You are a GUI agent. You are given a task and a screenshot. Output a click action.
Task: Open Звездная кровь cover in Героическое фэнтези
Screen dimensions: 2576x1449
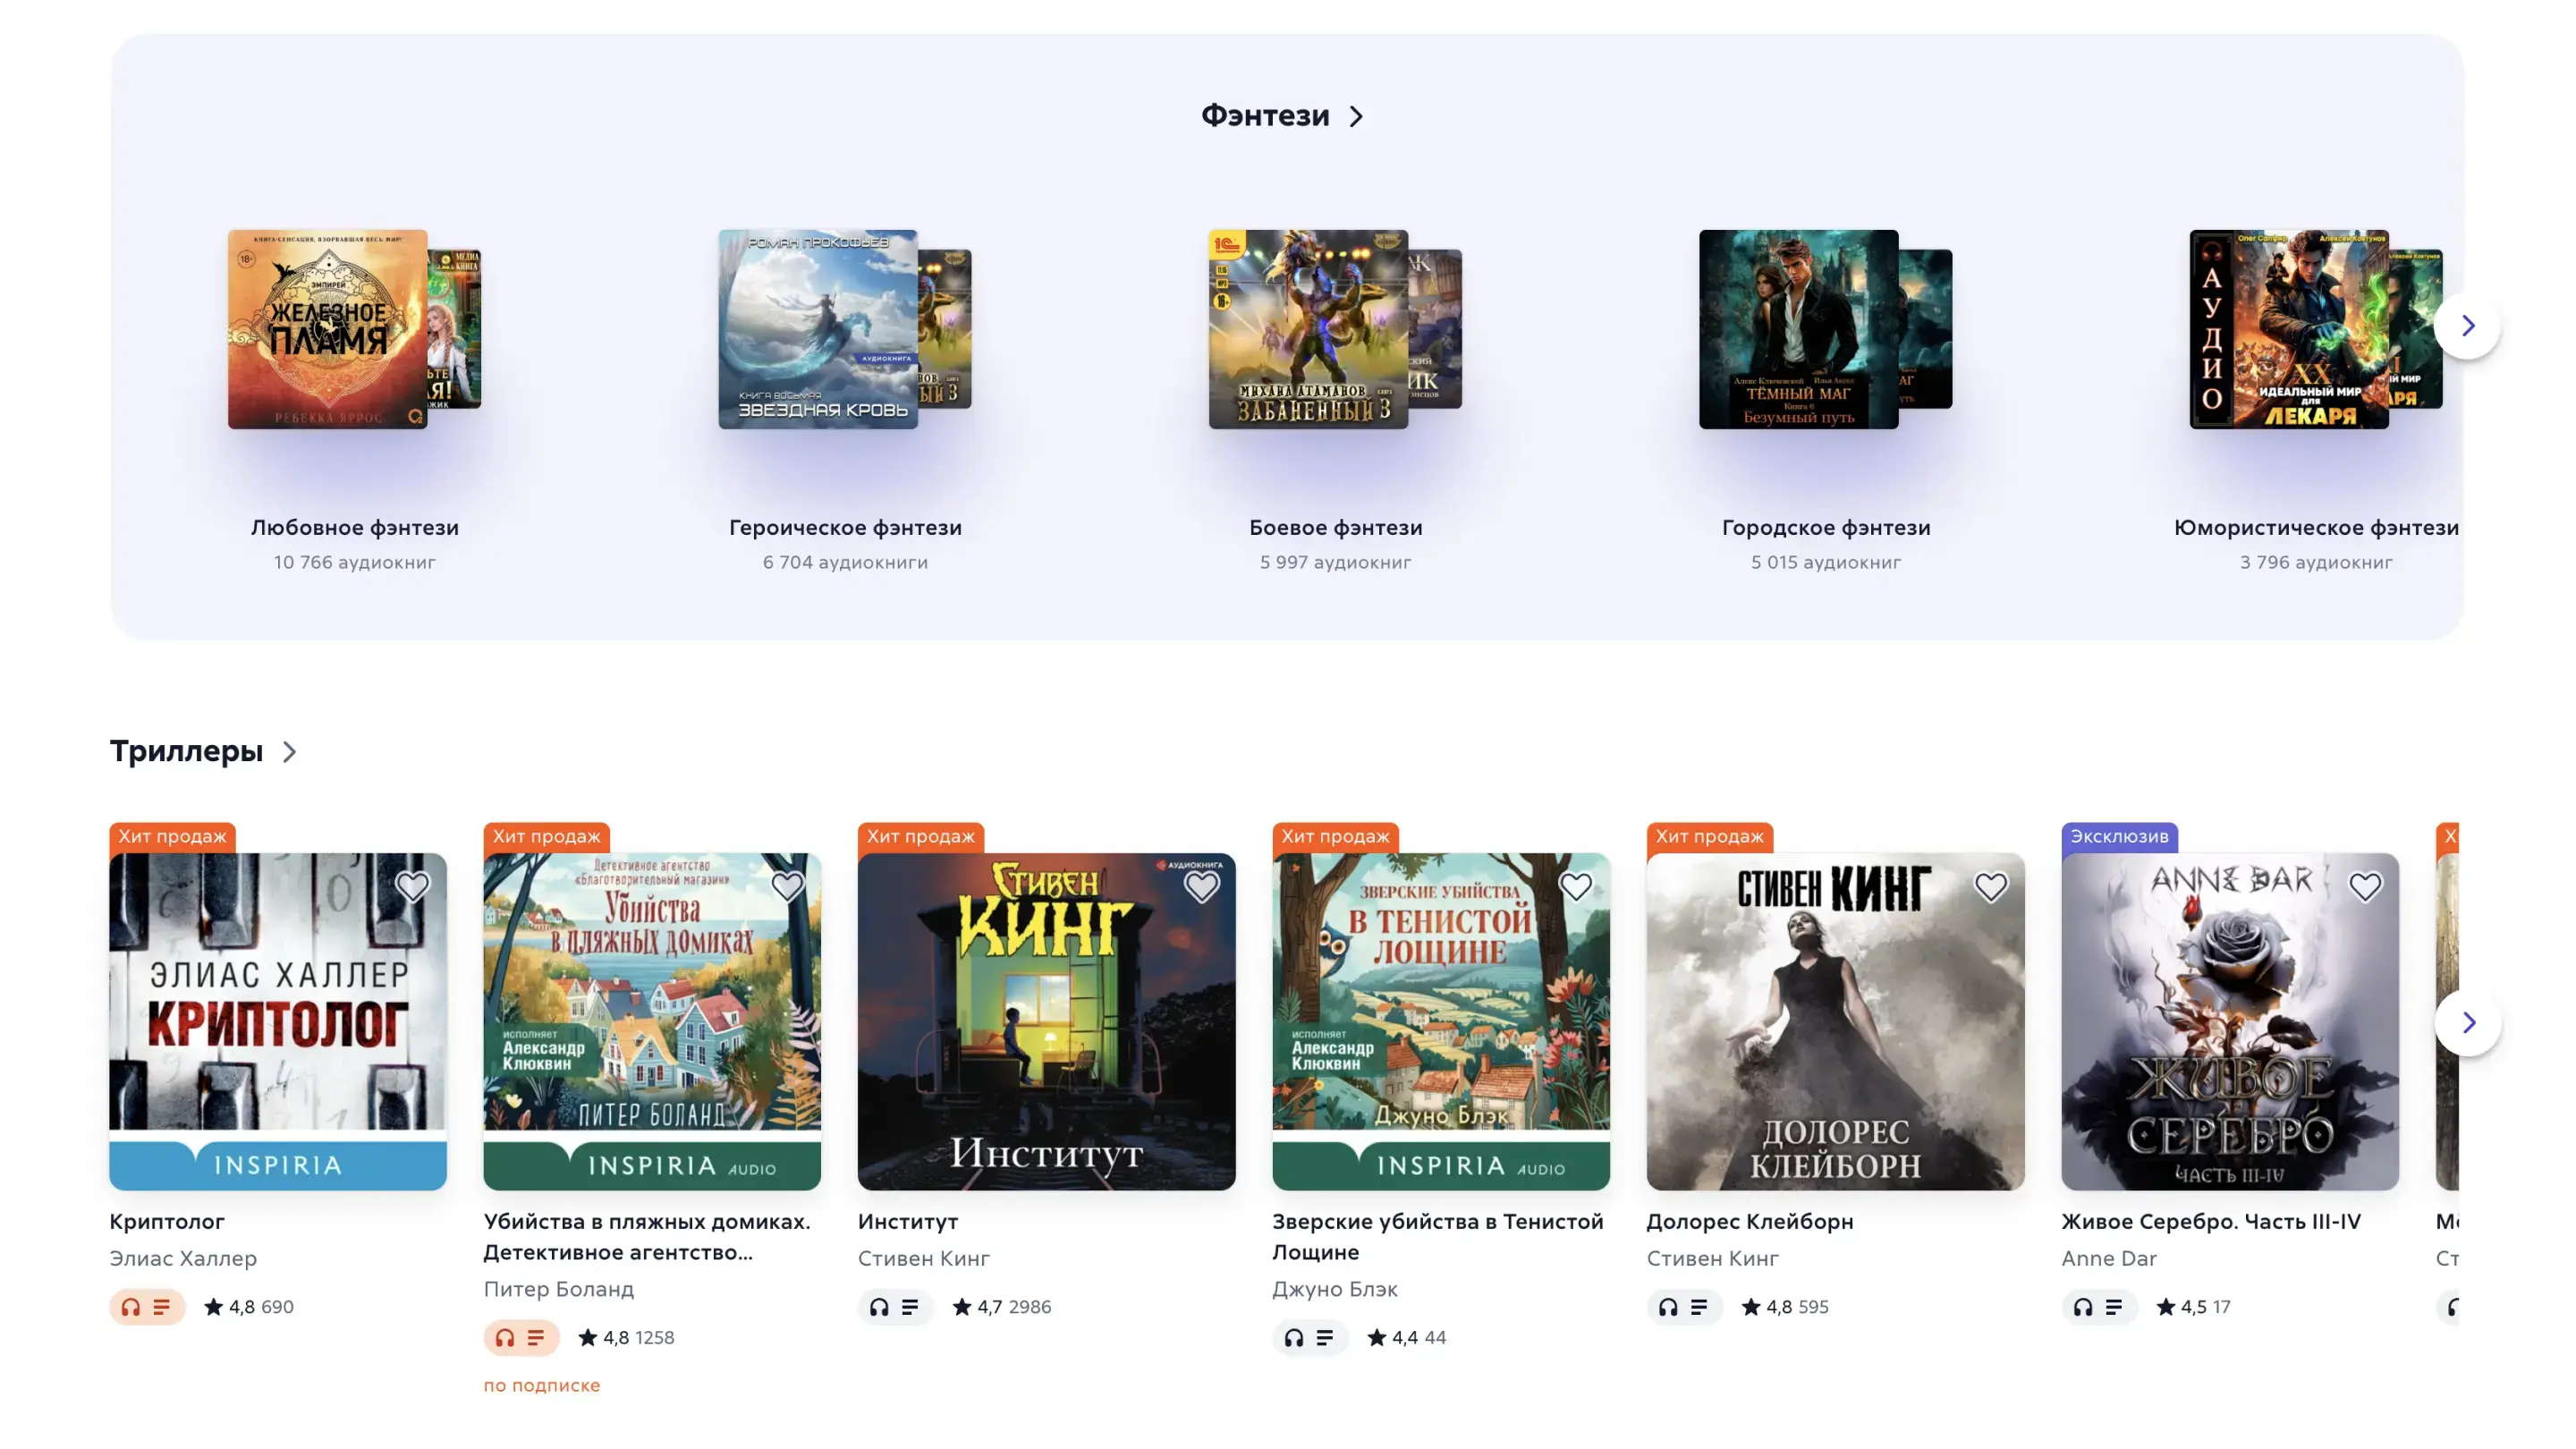(x=818, y=329)
